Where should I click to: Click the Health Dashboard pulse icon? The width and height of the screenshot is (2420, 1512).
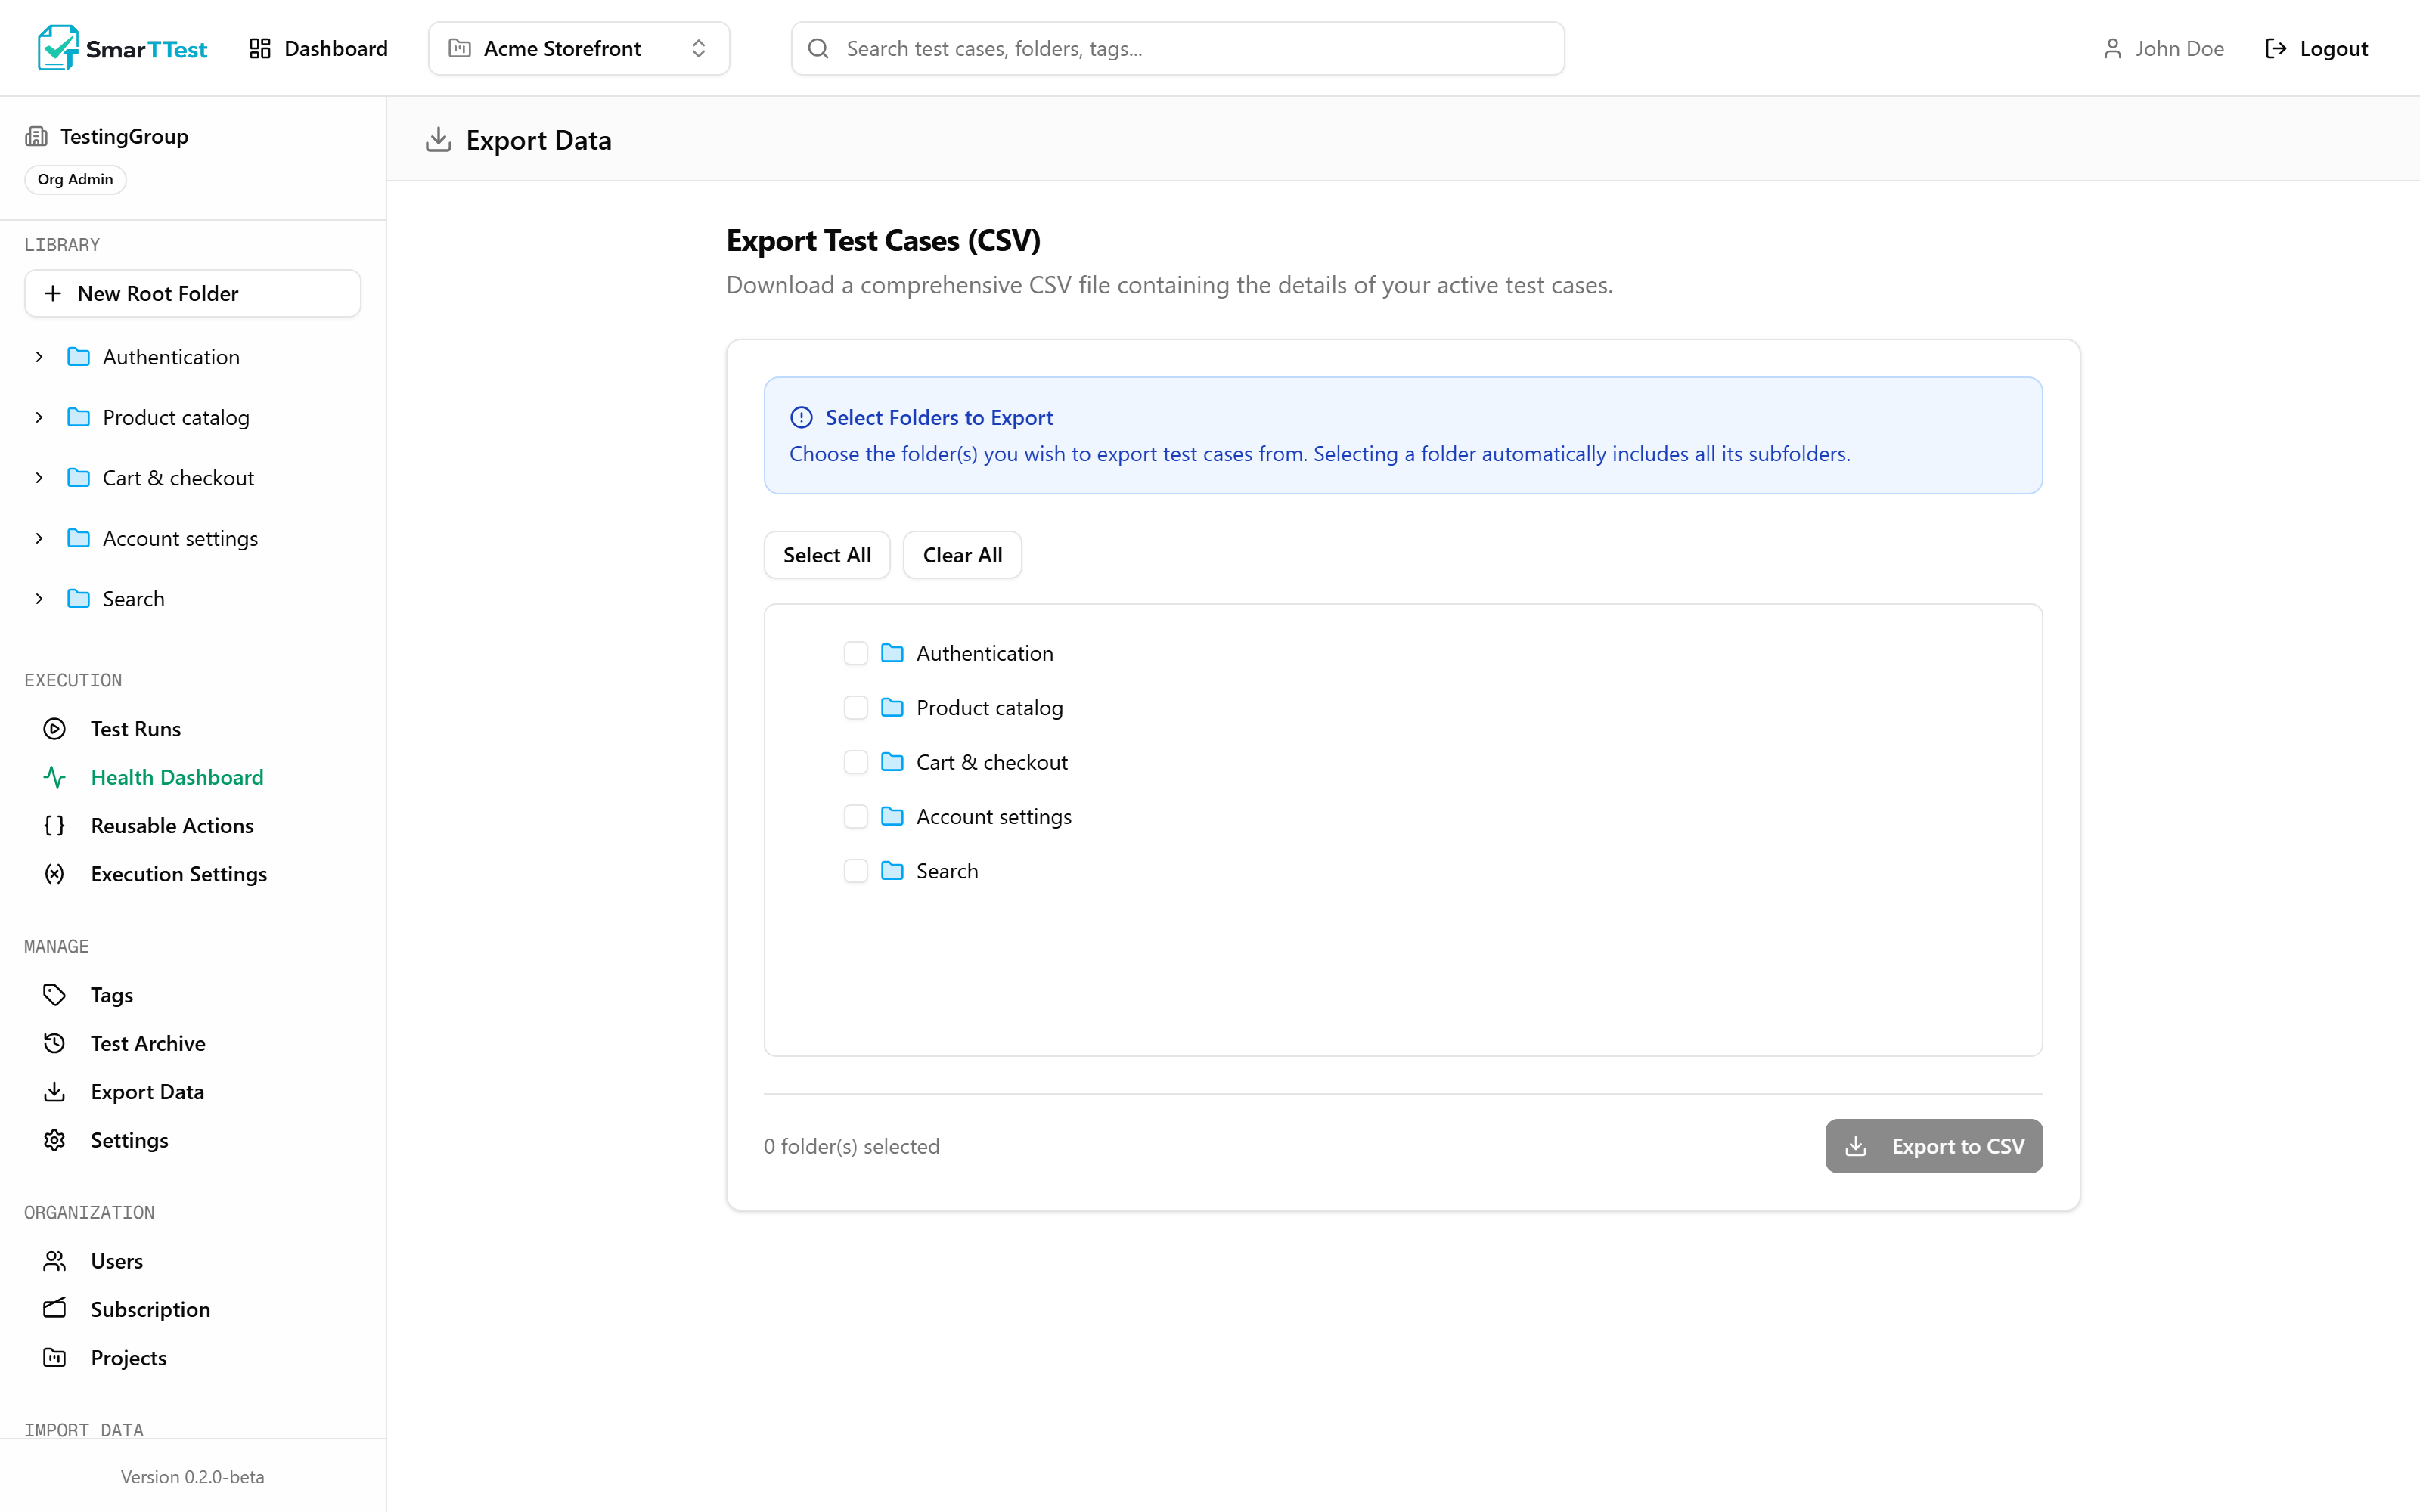[x=55, y=777]
